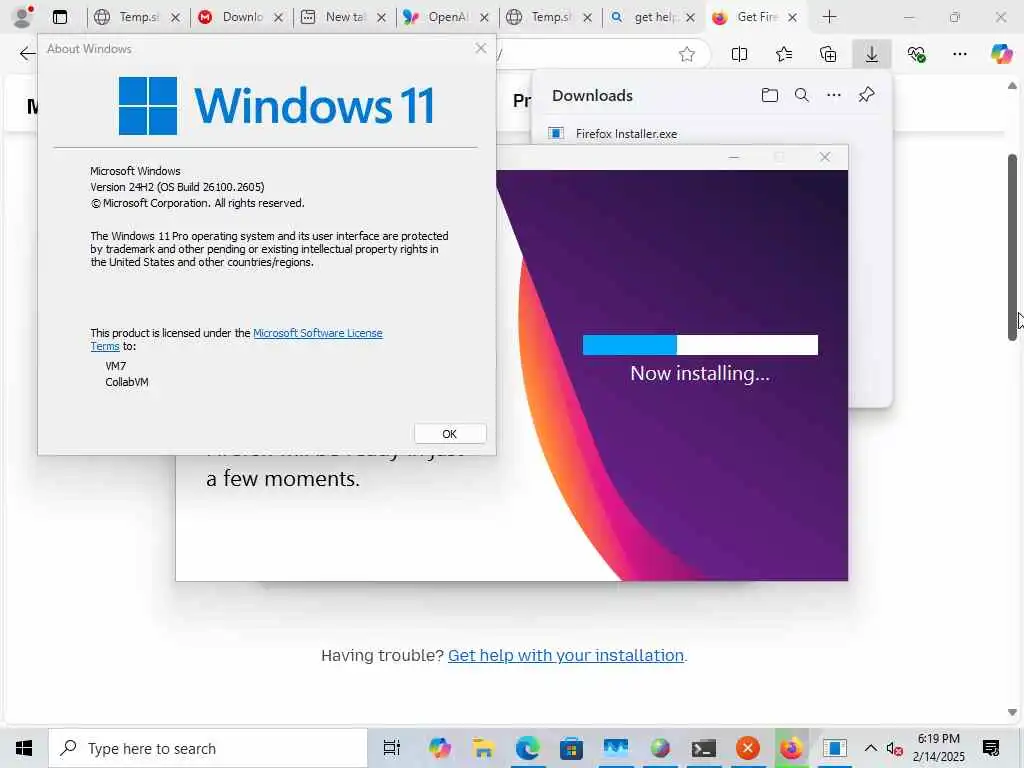Image resolution: width=1024 pixels, height=768 pixels.
Task: Open the Edge tab actions menu icon
Action: tap(60, 17)
